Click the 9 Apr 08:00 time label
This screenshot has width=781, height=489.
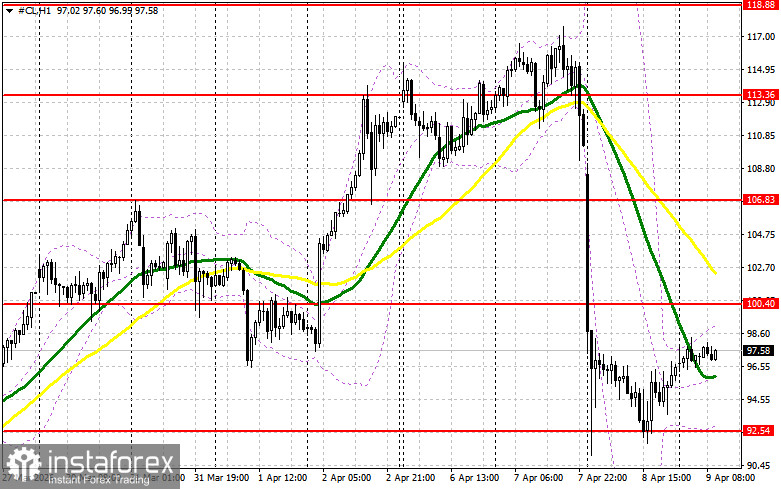(x=730, y=478)
